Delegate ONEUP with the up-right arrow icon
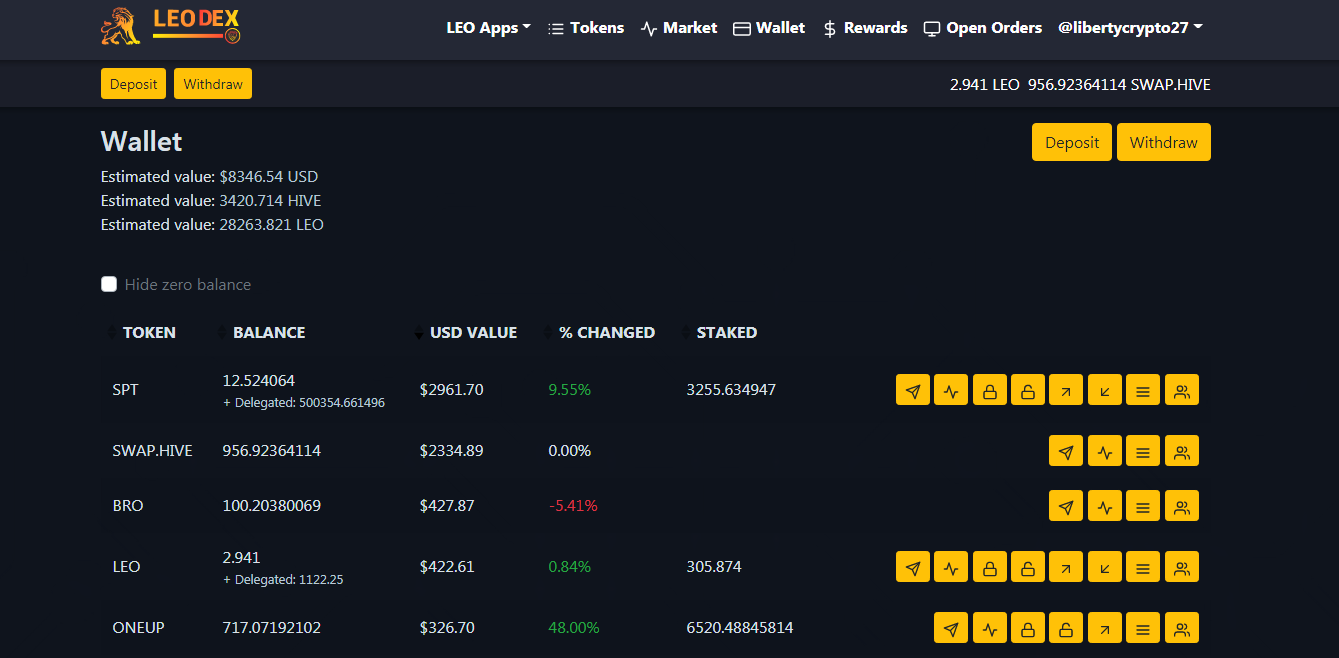1339x658 pixels. [x=1105, y=628]
